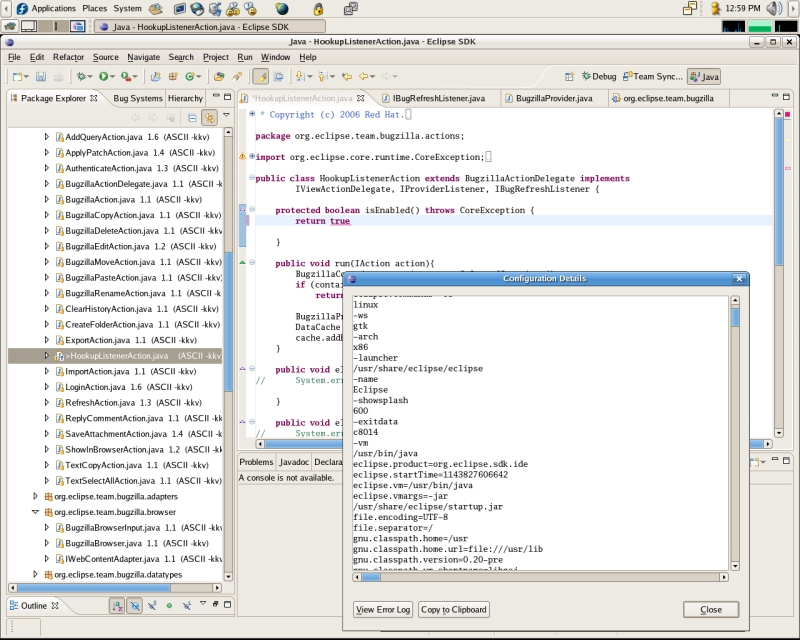800x640 pixels.
Task: Click the Last Edit Location icon
Action: click(x=347, y=77)
